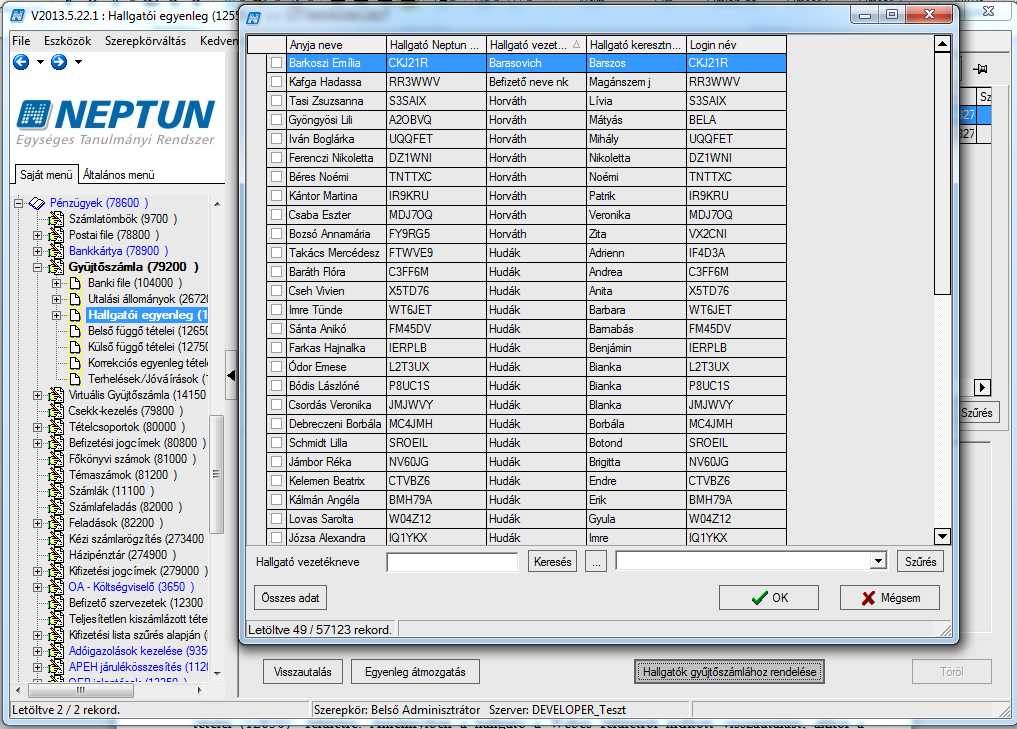The width and height of the screenshot is (1017, 729).
Task: Click the Számlák tree icon
Action: coord(56,491)
